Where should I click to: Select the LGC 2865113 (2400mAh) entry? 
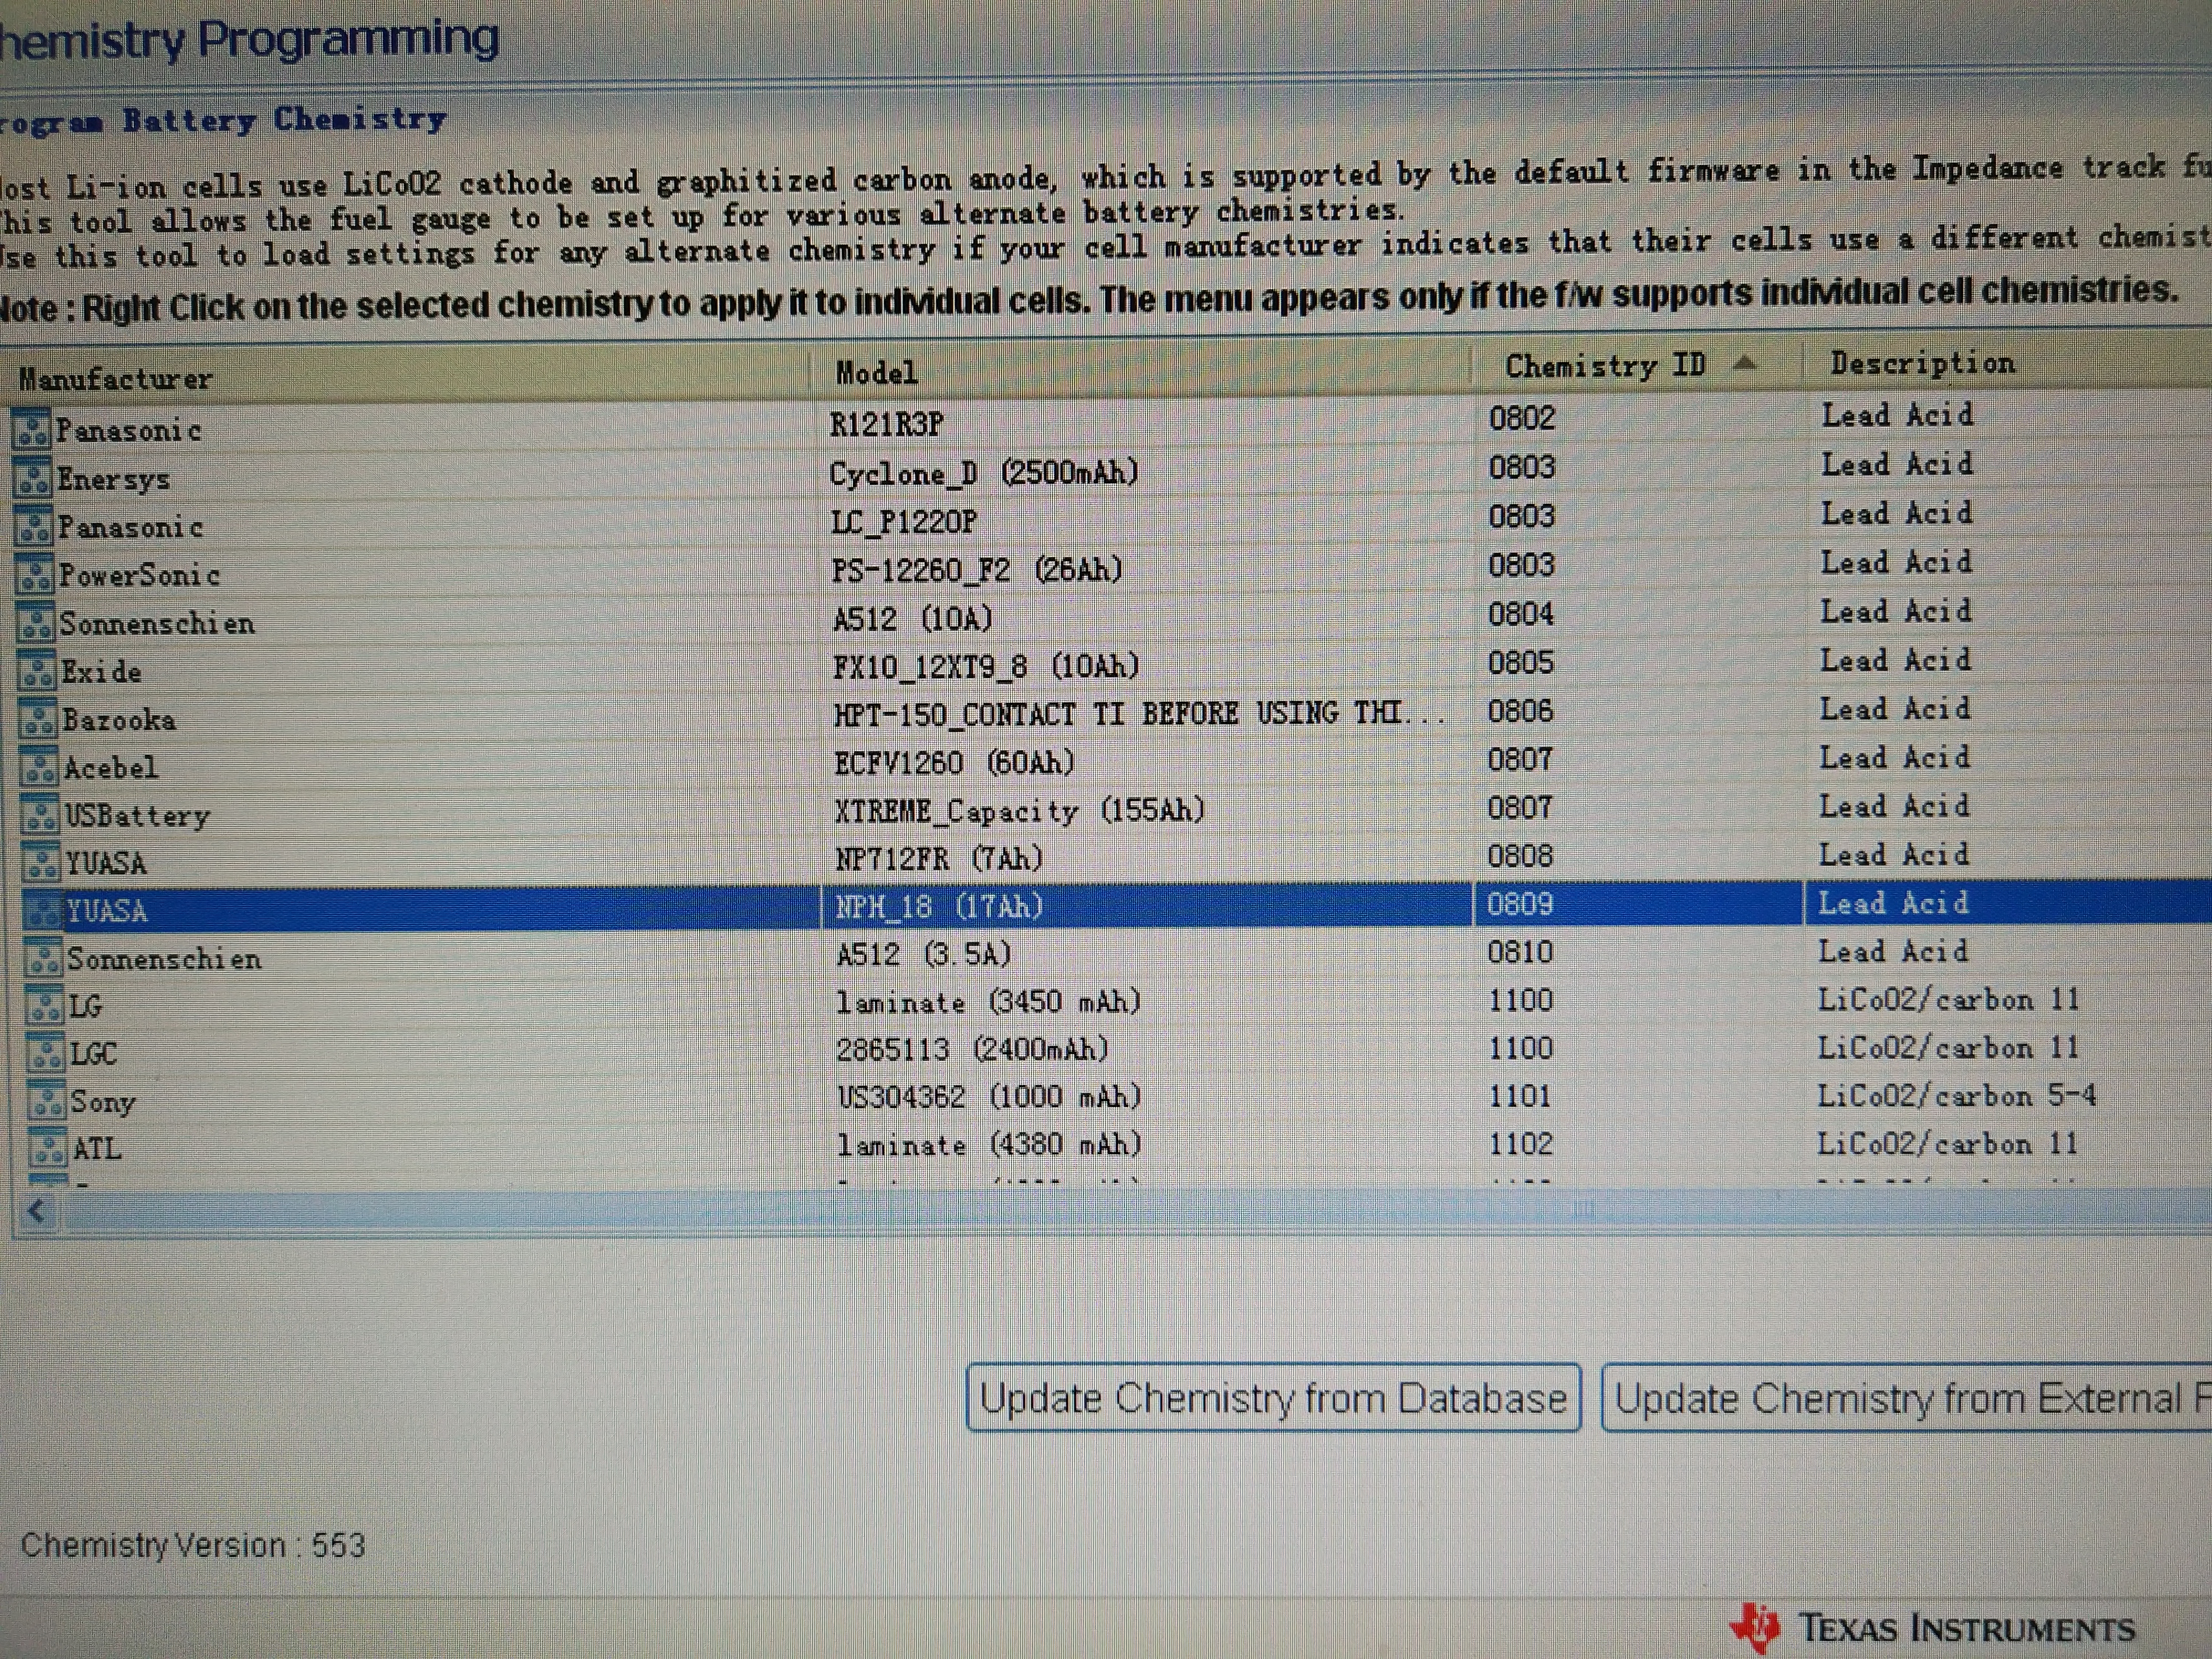coord(972,1050)
